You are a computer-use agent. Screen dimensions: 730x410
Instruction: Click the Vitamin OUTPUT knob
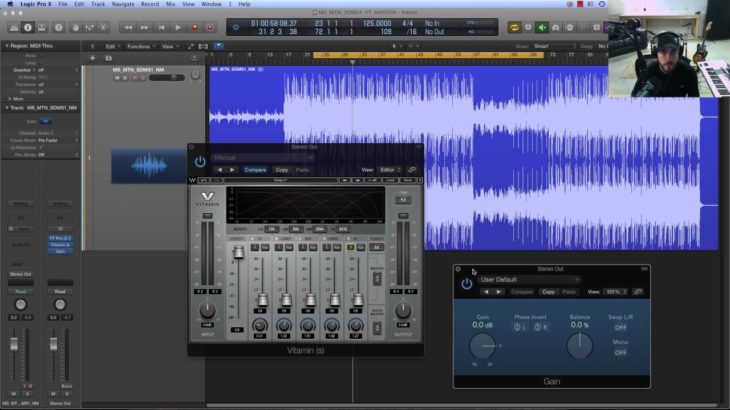pos(403,310)
